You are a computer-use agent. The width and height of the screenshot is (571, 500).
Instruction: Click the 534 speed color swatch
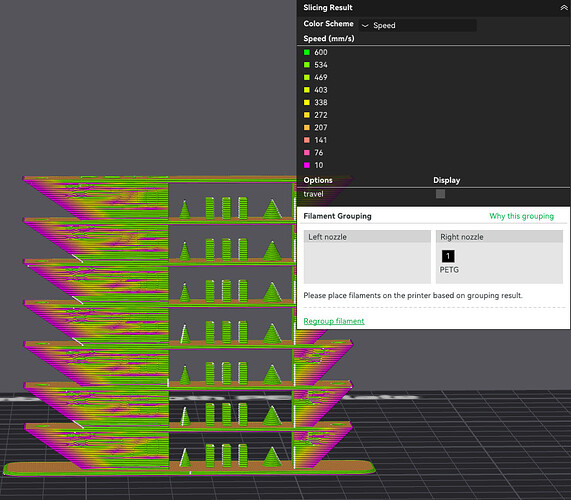pos(307,65)
